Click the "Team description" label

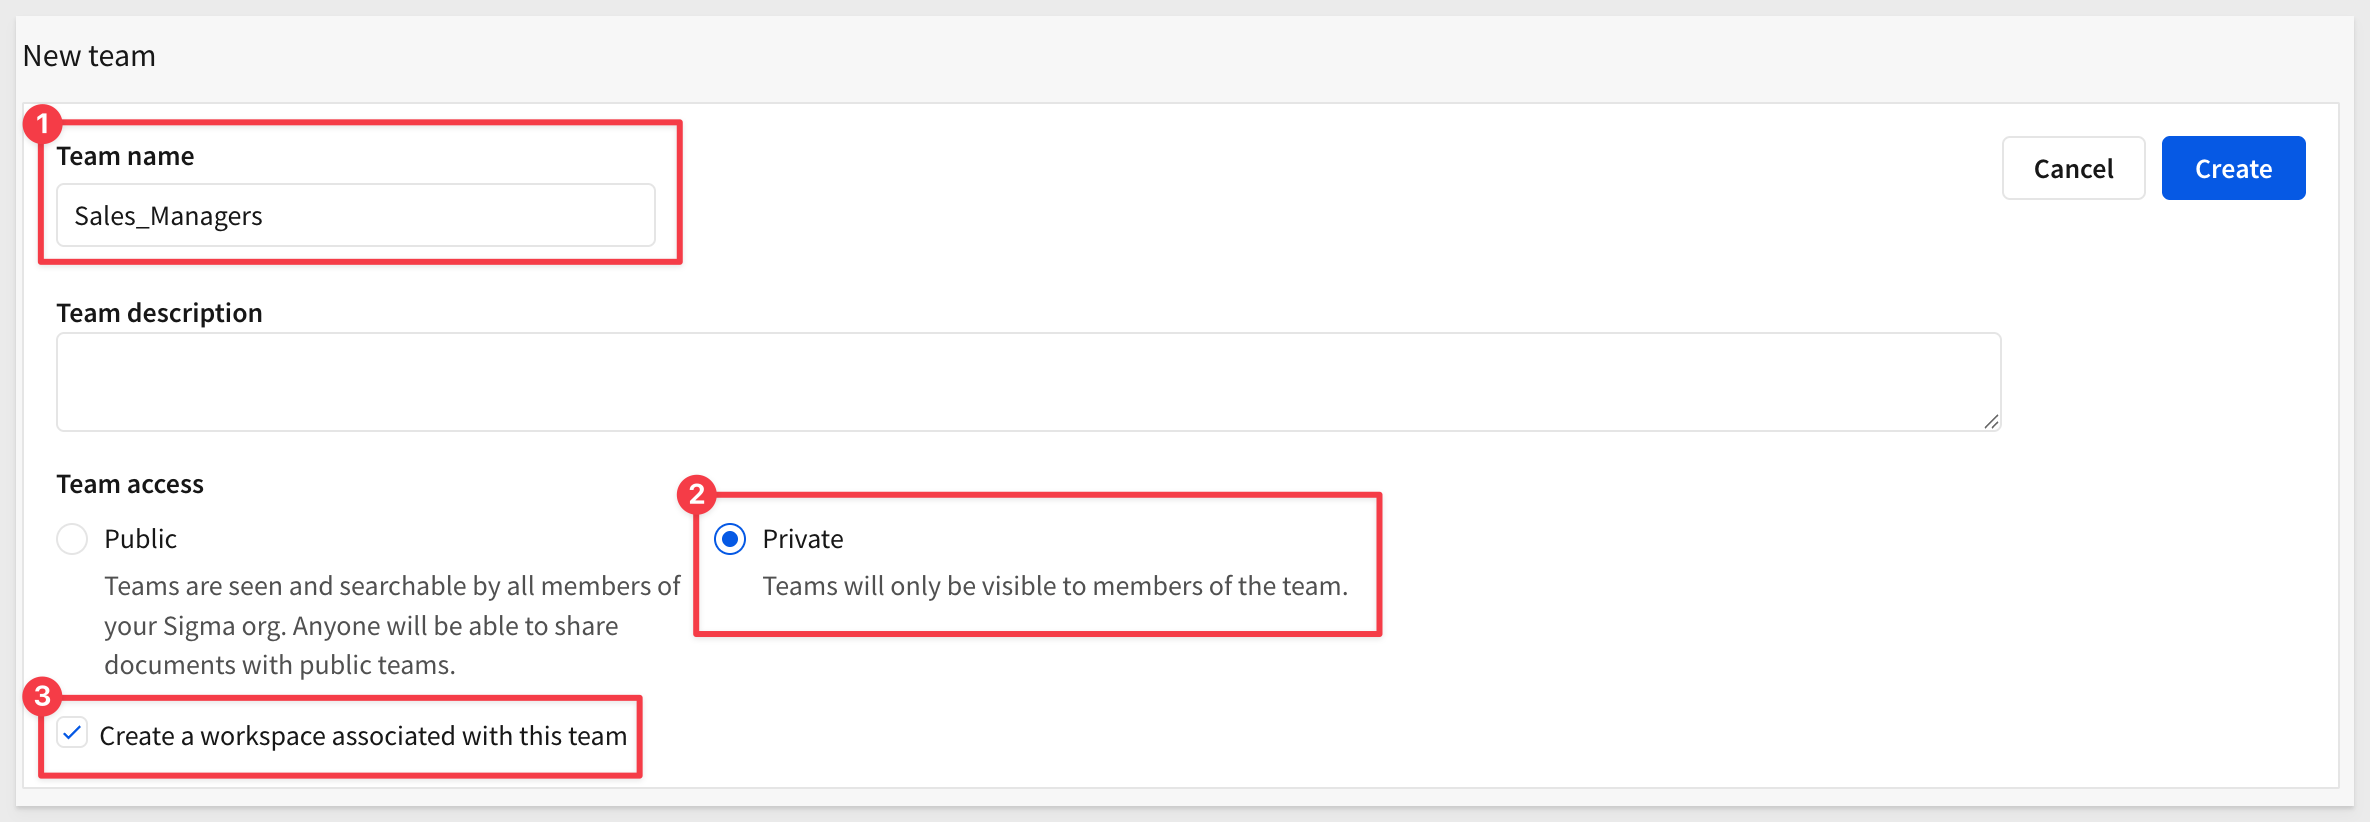[159, 313]
